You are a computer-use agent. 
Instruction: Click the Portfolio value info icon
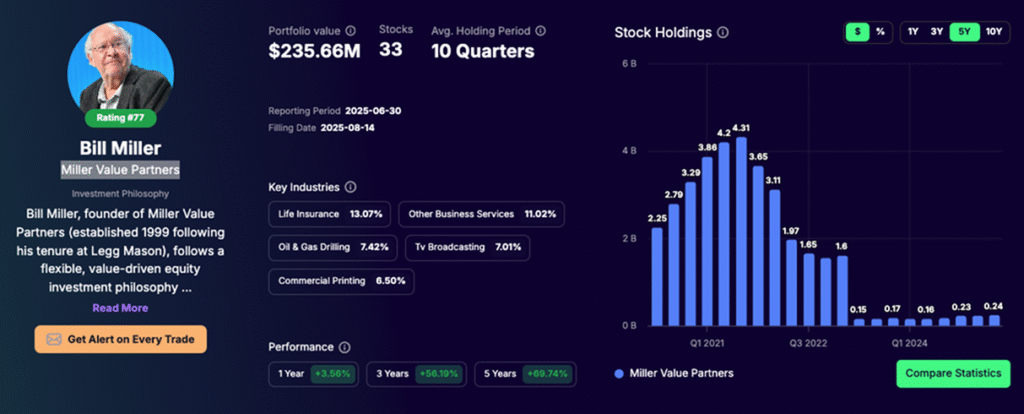click(x=351, y=31)
